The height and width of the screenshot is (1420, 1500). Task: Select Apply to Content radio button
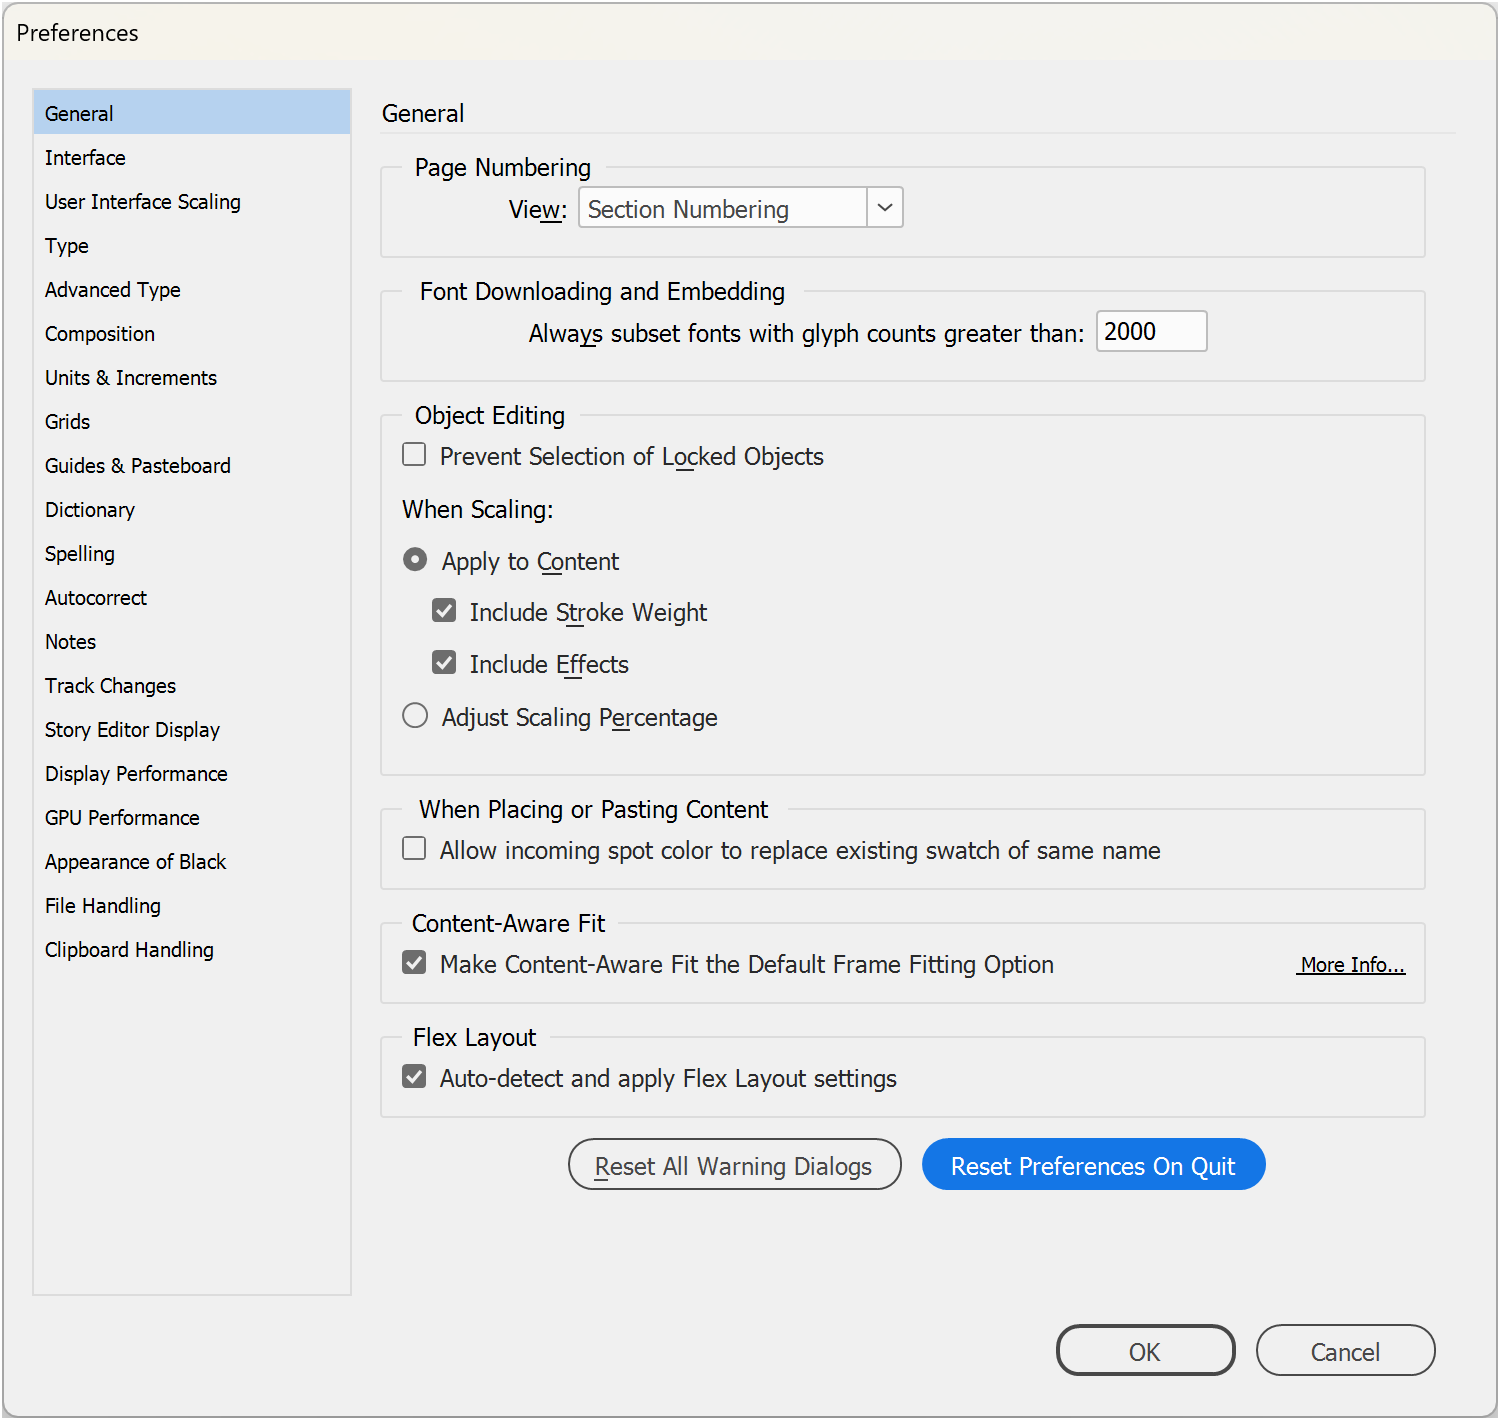pyautogui.click(x=415, y=560)
